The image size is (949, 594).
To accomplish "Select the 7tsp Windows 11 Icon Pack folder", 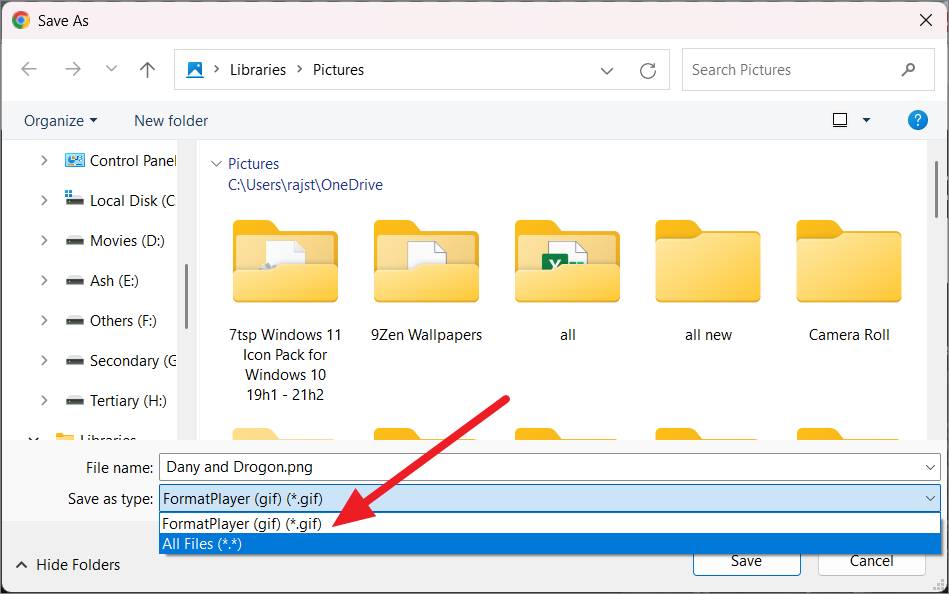I will [285, 311].
